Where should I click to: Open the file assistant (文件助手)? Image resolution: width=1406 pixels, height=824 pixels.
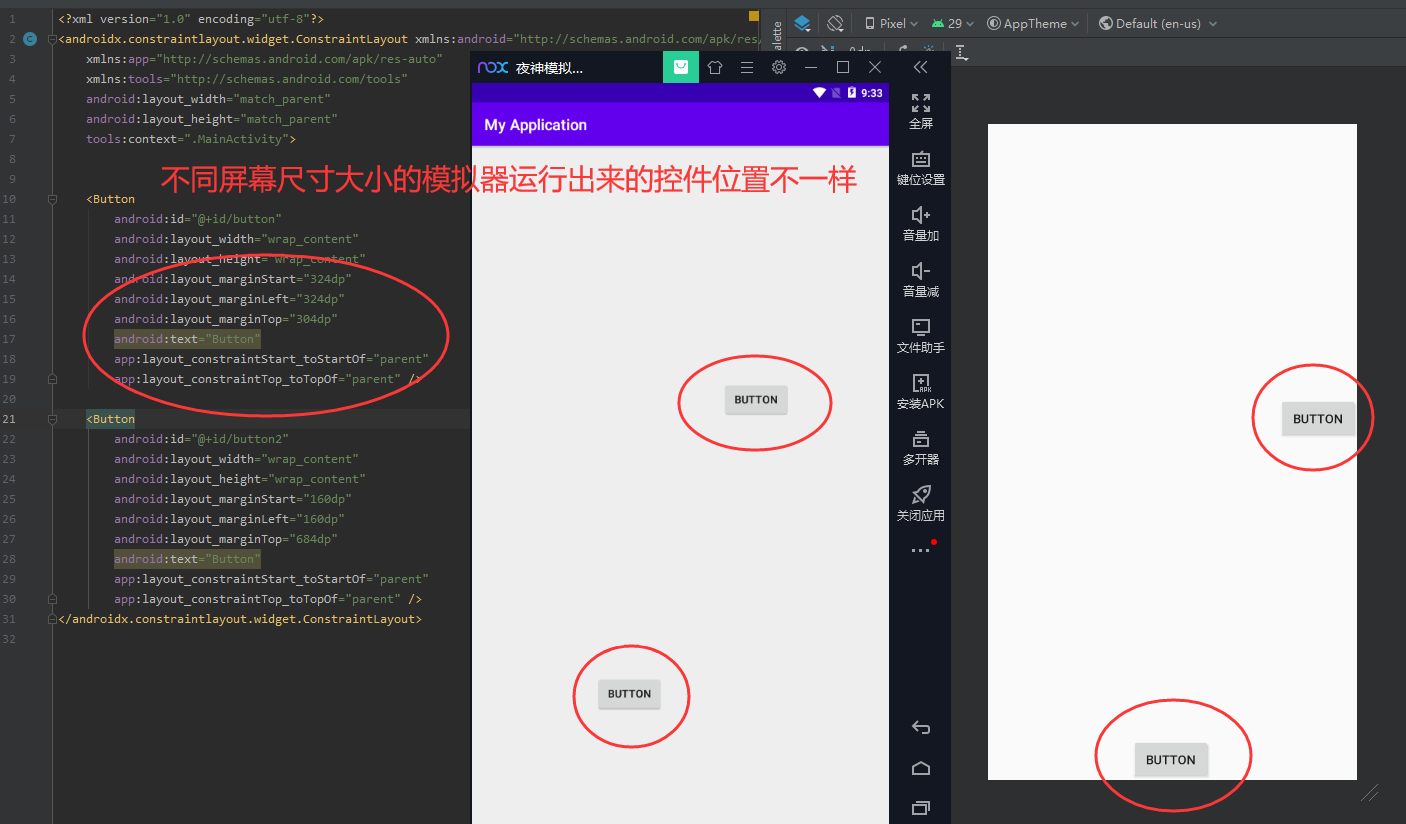coord(920,335)
